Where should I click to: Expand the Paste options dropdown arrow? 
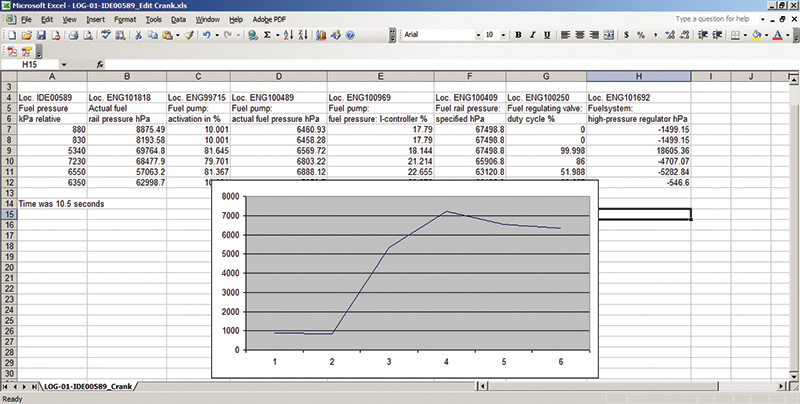click(177, 35)
